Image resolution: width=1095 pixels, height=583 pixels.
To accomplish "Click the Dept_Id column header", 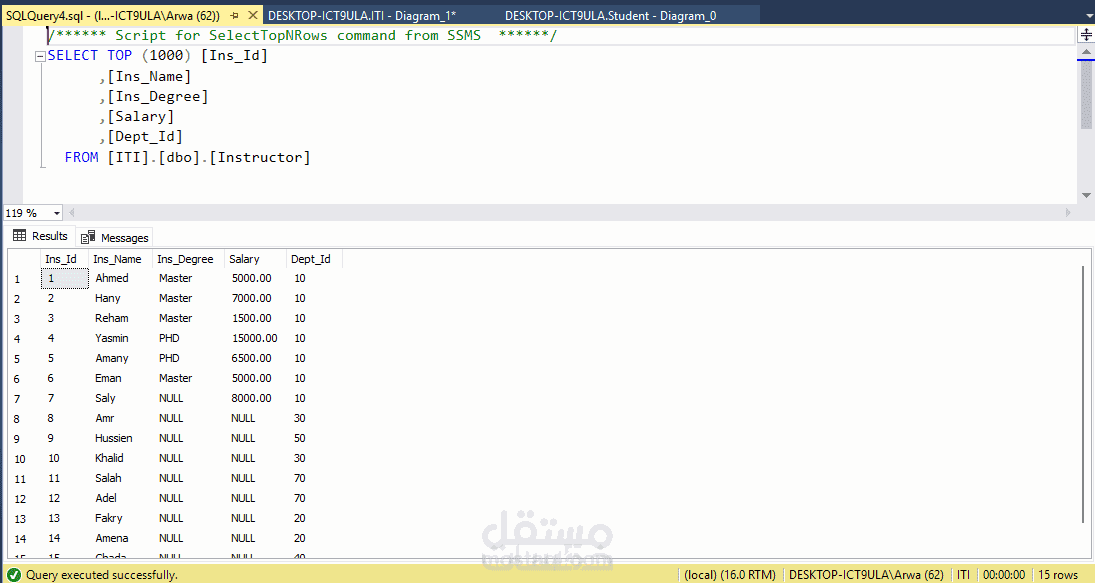I will pos(314,259).
